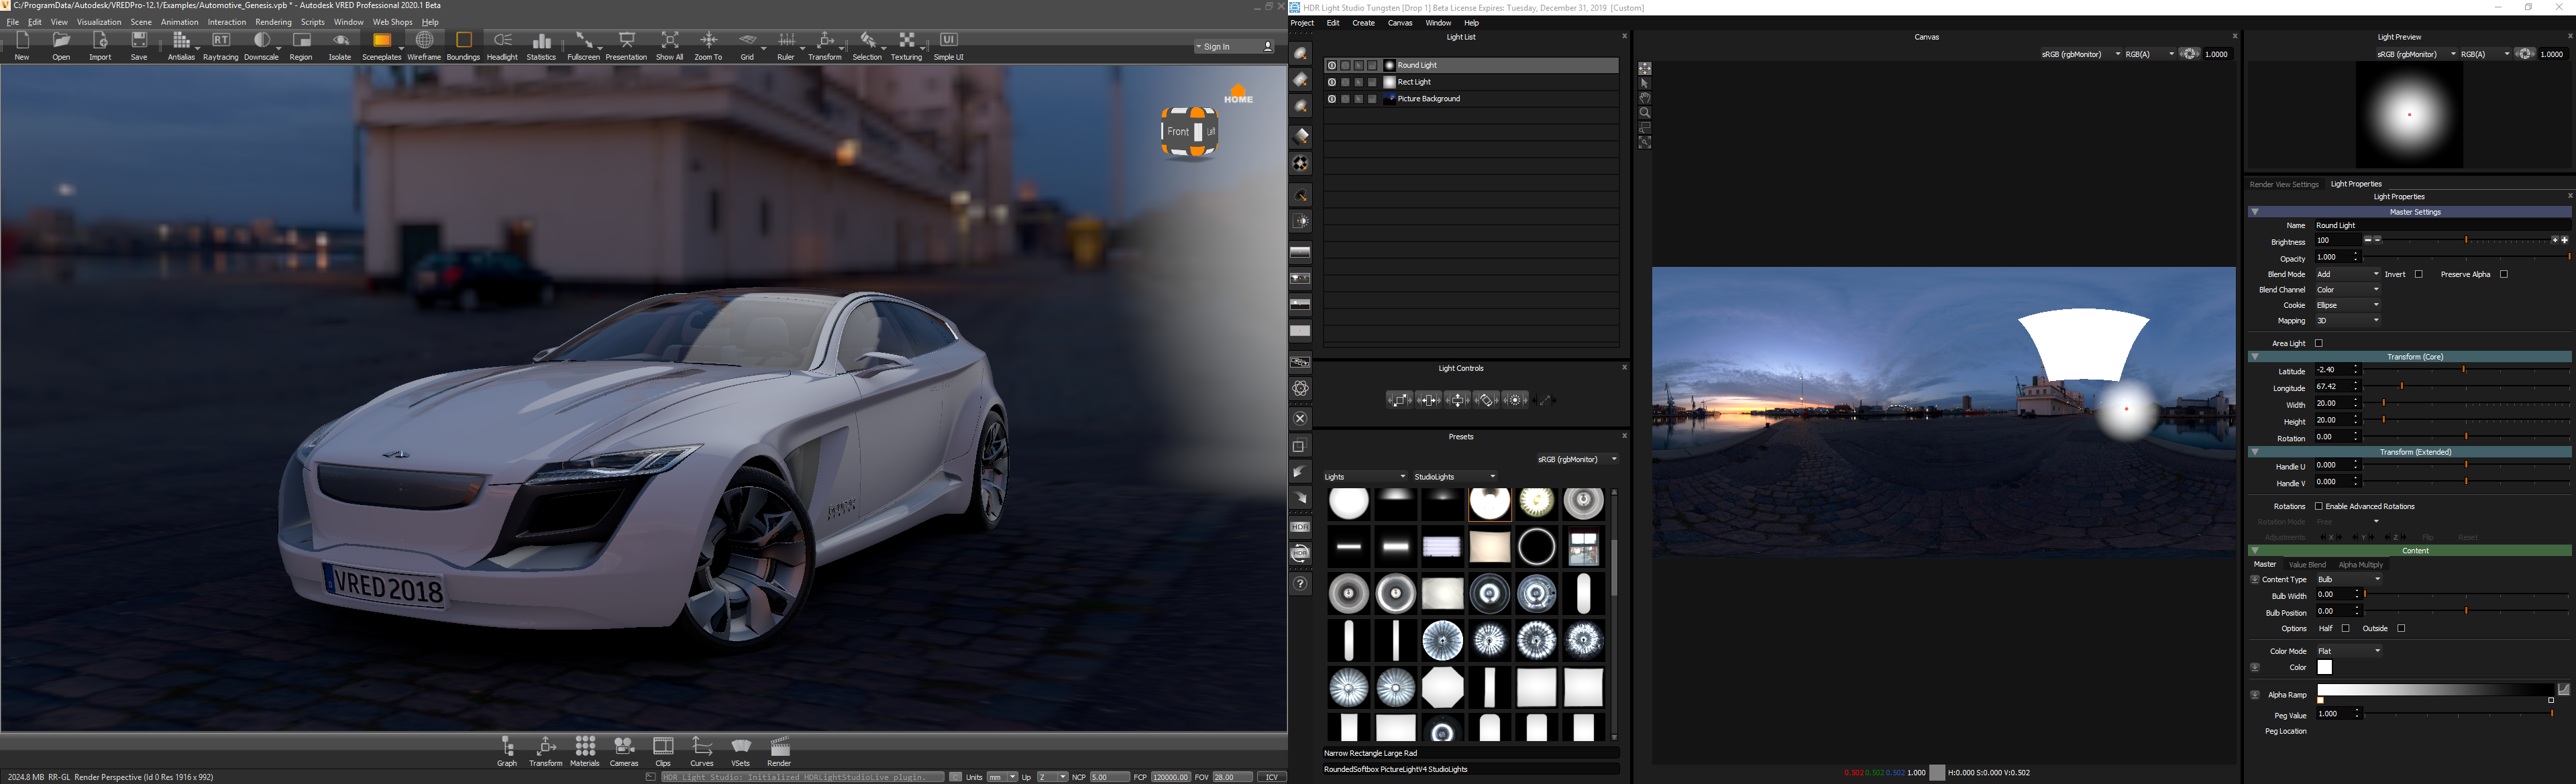Viewport: 2576px width, 784px height.
Task: Click the Region render icon
Action: (x=301, y=45)
